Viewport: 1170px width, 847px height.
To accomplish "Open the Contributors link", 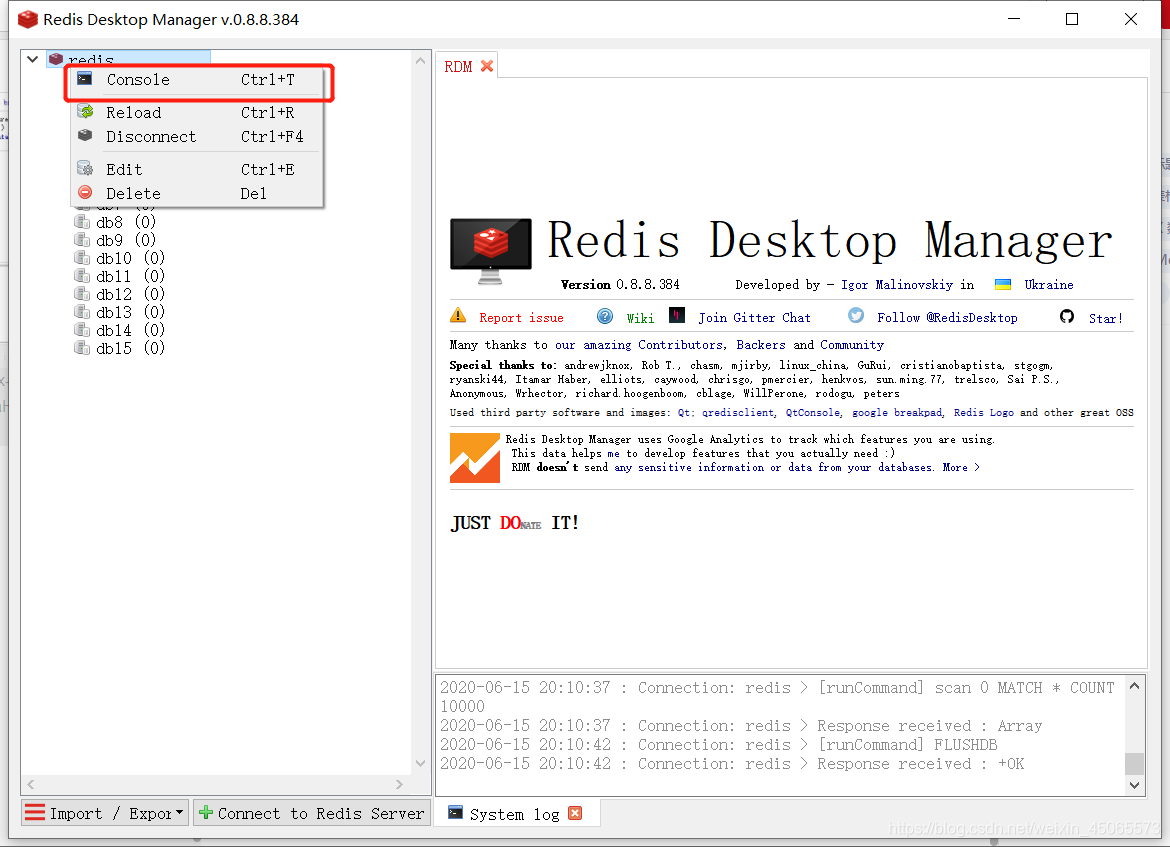I will pyautogui.click(x=680, y=345).
